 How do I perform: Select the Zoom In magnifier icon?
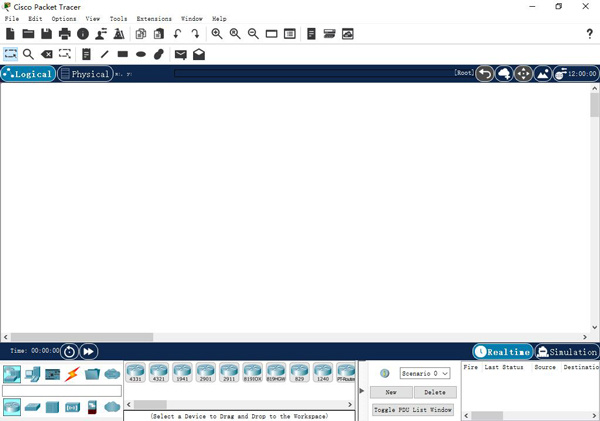coord(217,34)
